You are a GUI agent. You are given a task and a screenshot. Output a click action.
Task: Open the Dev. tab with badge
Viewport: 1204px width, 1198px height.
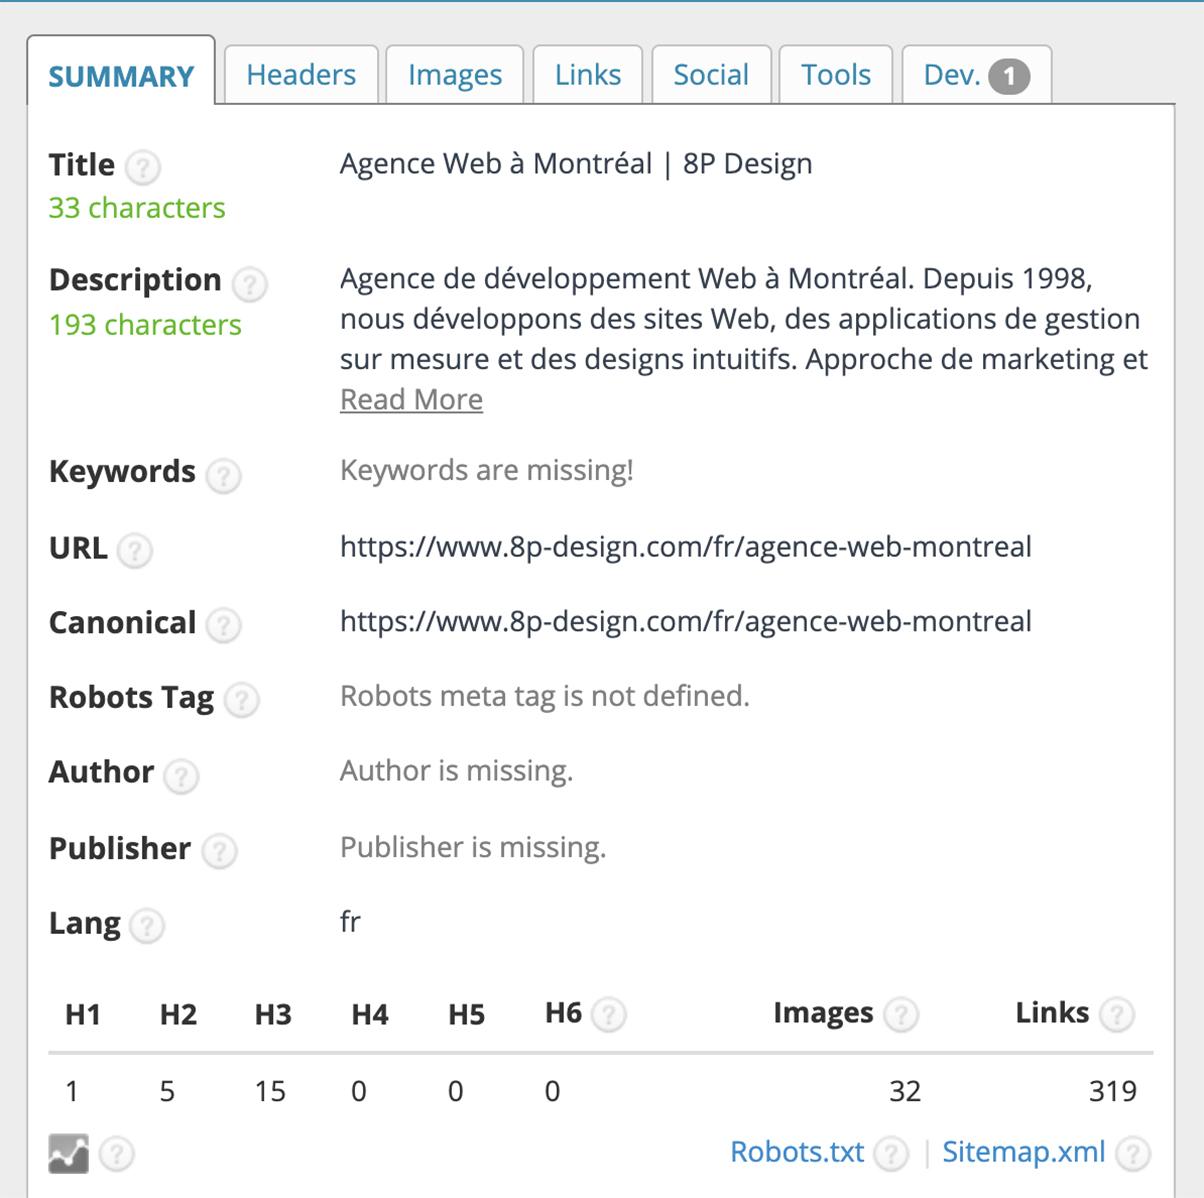(x=977, y=74)
